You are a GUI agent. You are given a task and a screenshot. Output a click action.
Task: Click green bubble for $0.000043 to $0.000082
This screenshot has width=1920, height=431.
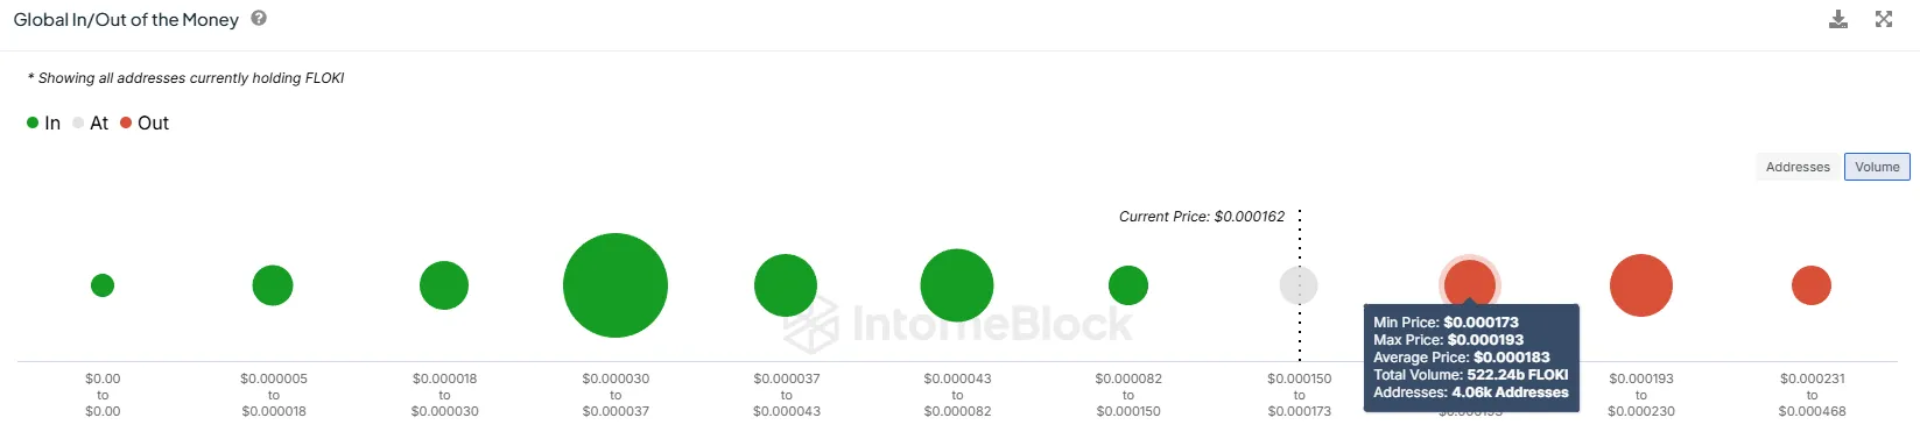[957, 285]
